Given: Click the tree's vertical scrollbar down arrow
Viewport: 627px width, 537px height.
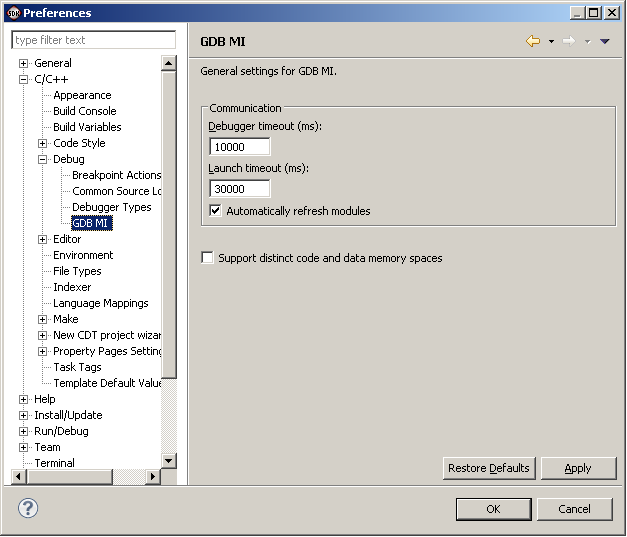Looking at the screenshot, I should [169, 461].
